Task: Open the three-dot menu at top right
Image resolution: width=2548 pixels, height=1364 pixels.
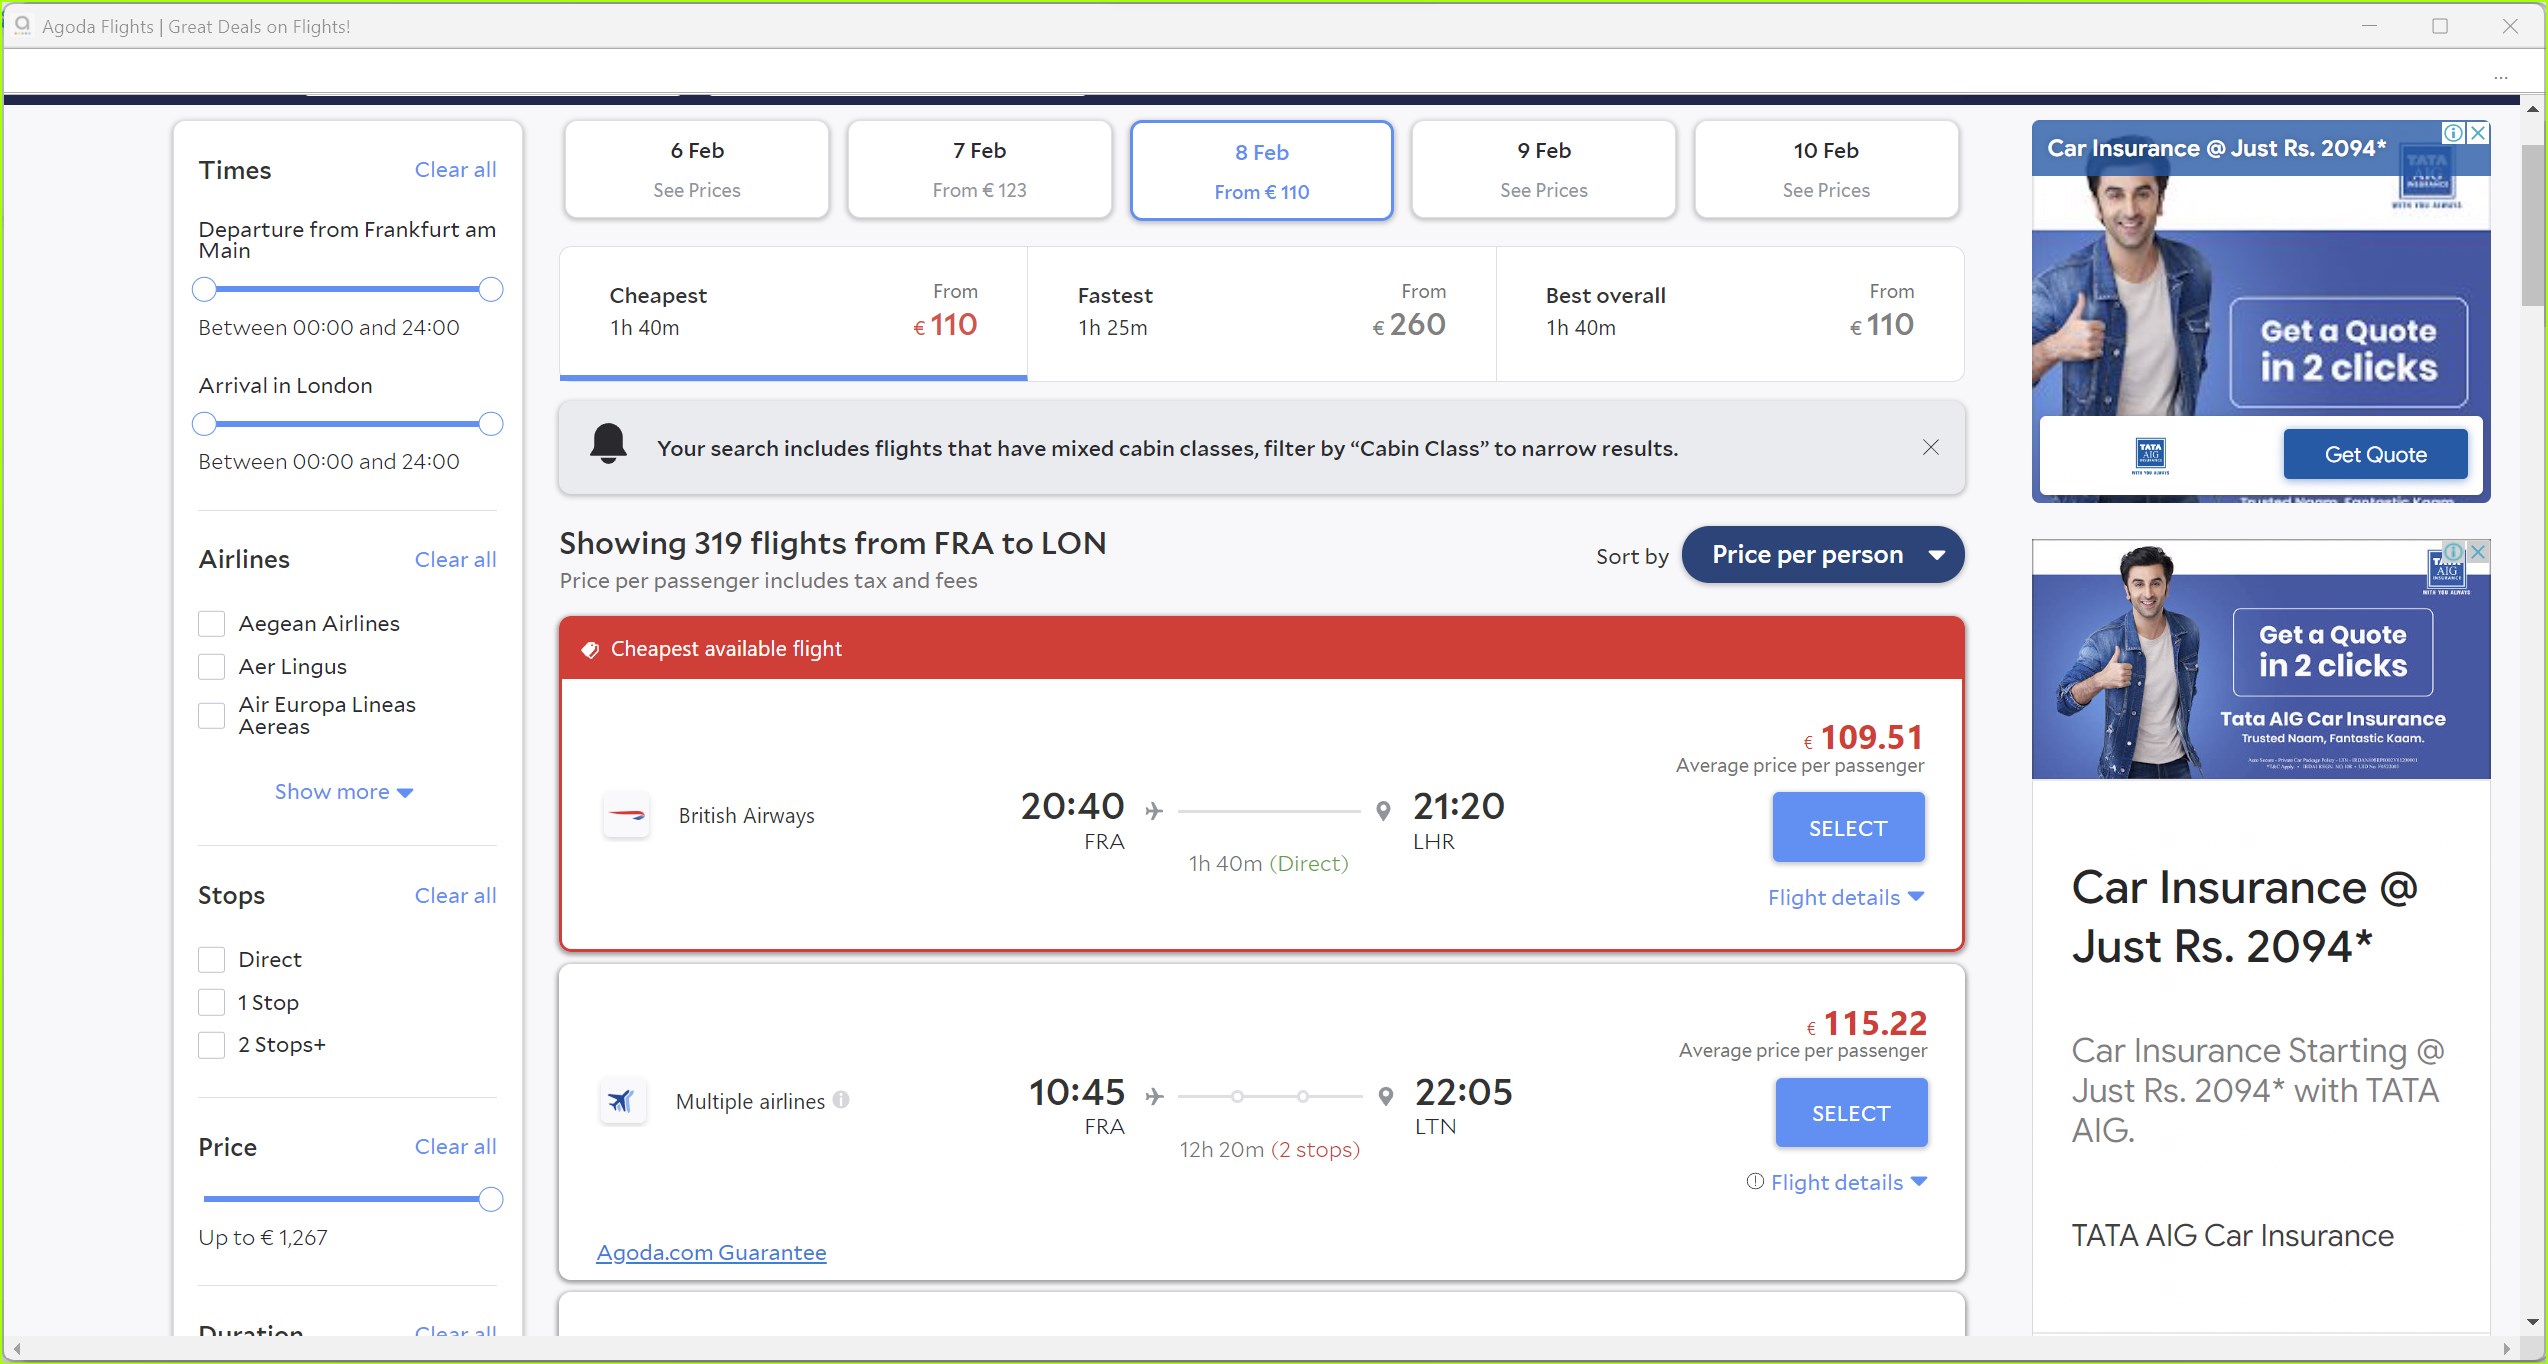Action: tap(2500, 77)
